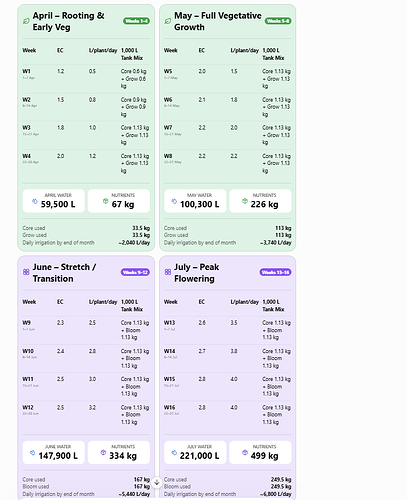Click the ~5,440 L/day June irrigation value
Image resolution: width=407 pixels, height=500 pixels.
[x=134, y=494]
